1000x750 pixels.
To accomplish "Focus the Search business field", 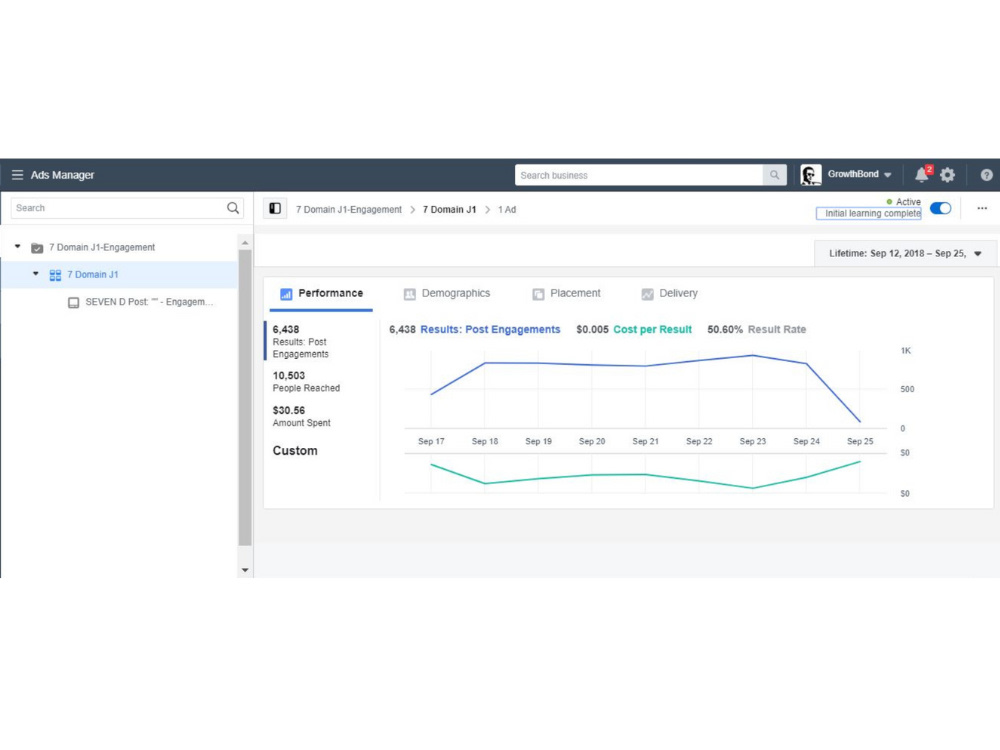I will pos(639,175).
